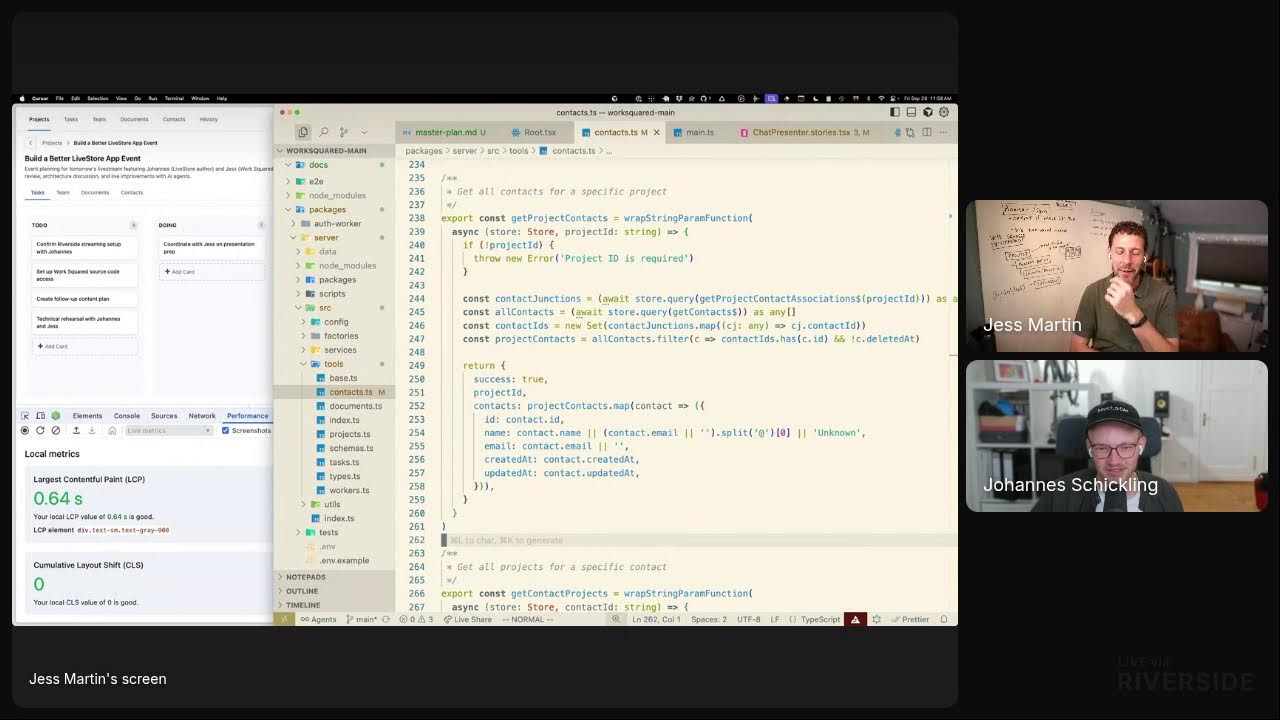Click Live Share in status bar
This screenshot has width=1280, height=720.
pos(468,619)
